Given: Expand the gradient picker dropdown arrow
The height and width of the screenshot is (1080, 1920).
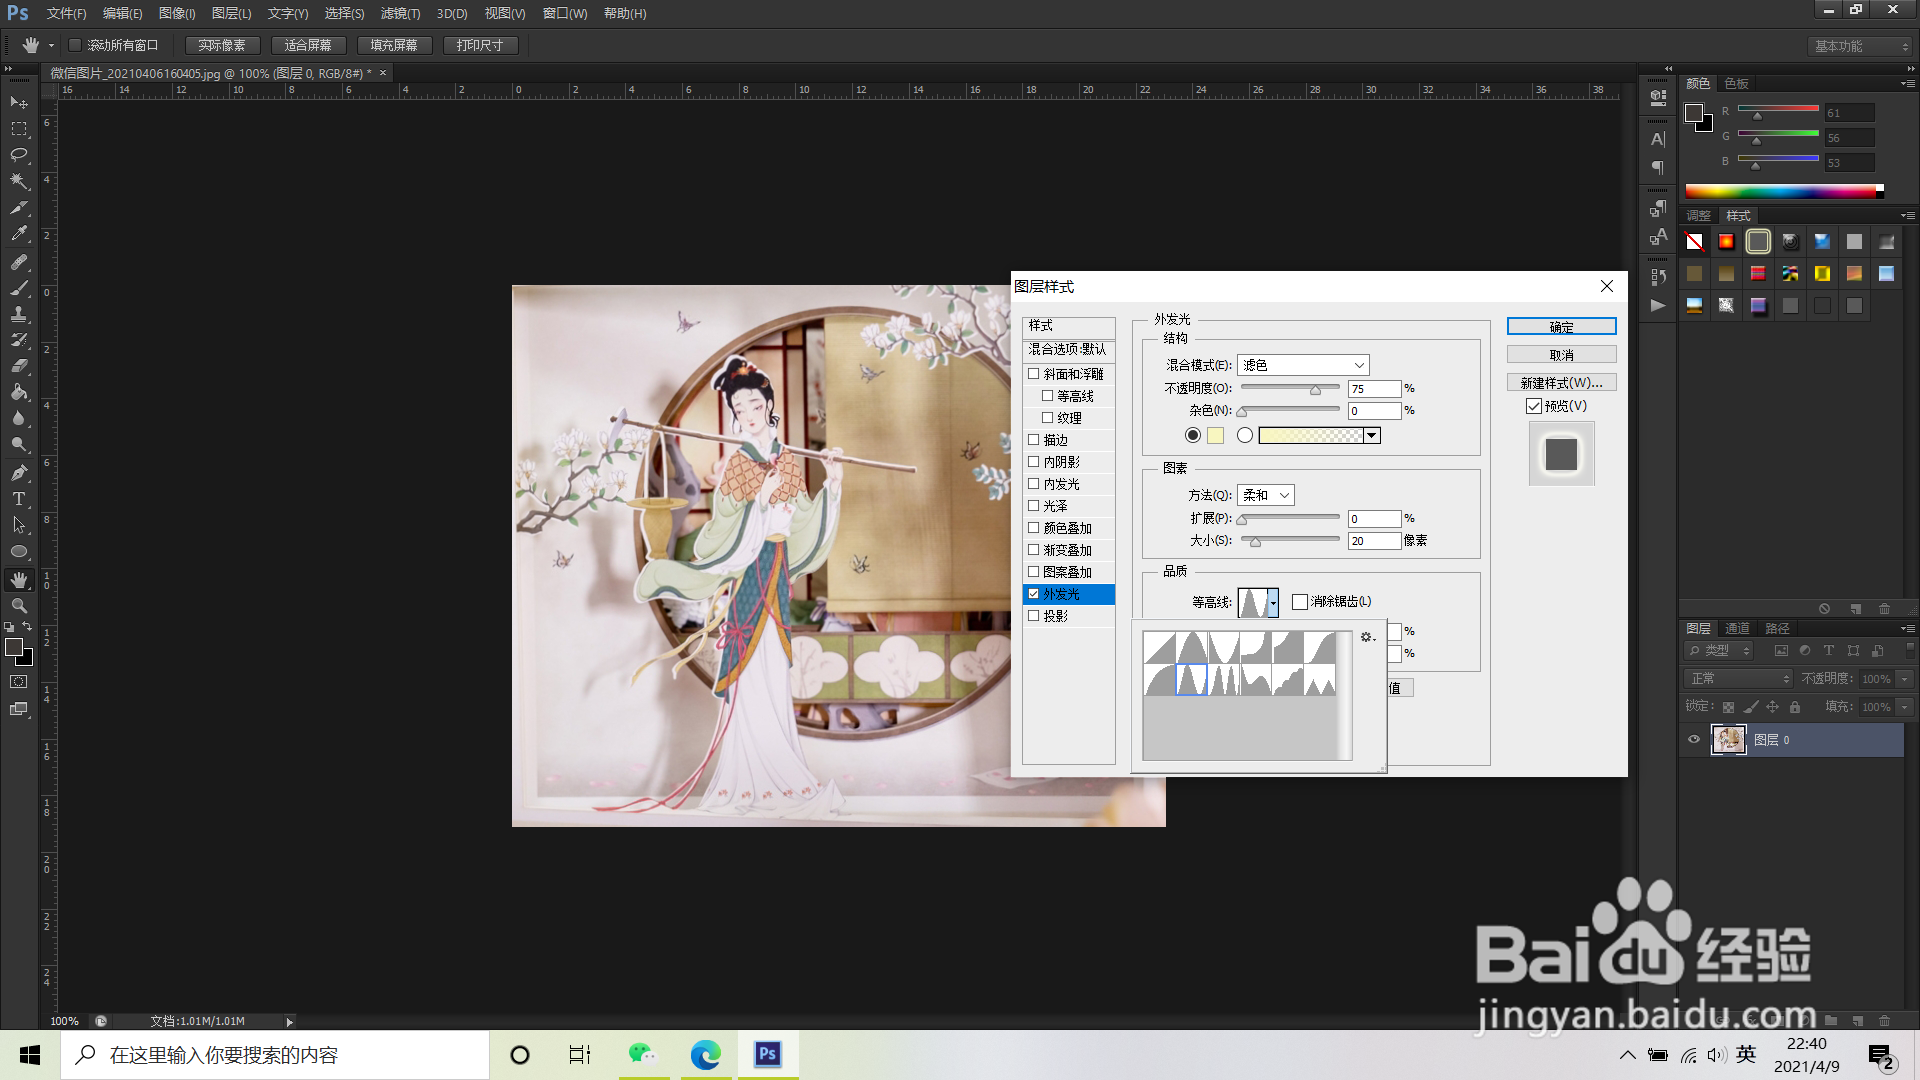Looking at the screenshot, I should [1372, 435].
